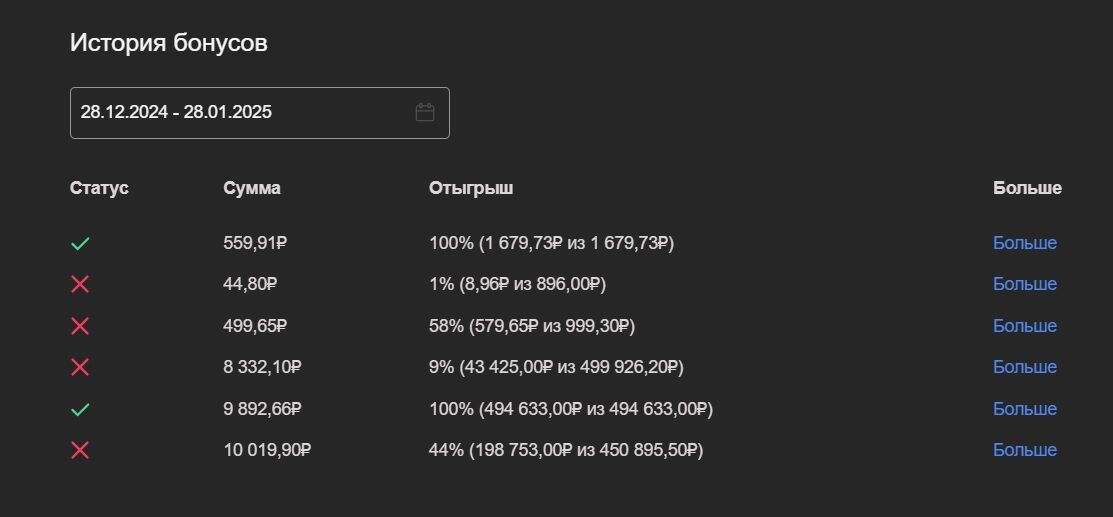Image resolution: width=1113 pixels, height=517 pixels.
Task: Click the Сумма column header
Action: (x=252, y=188)
